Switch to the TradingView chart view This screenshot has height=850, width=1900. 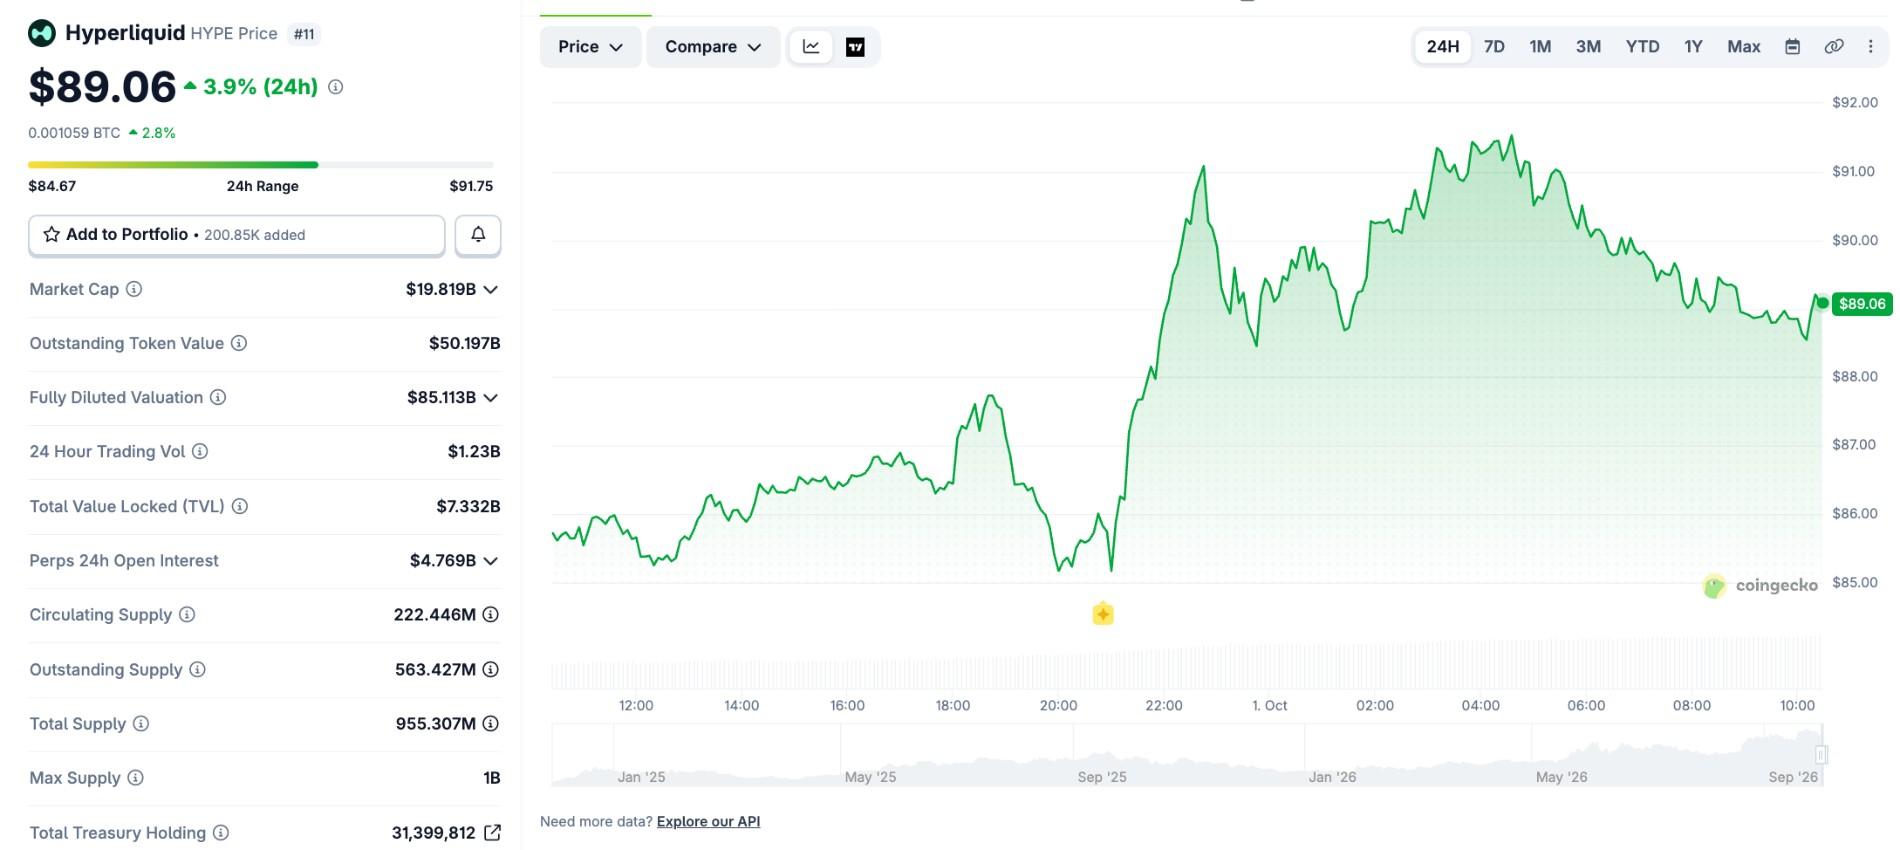point(855,47)
